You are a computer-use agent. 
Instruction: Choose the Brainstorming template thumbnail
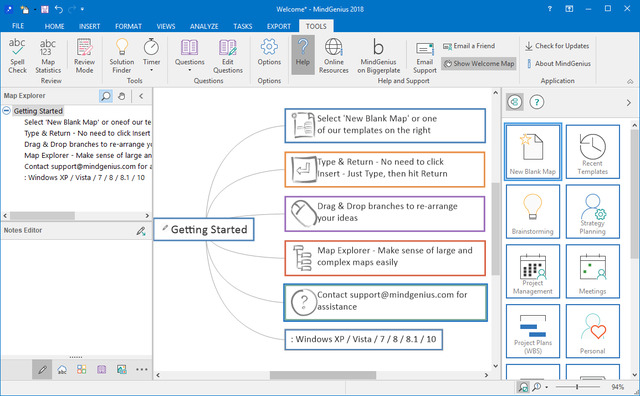pos(533,211)
